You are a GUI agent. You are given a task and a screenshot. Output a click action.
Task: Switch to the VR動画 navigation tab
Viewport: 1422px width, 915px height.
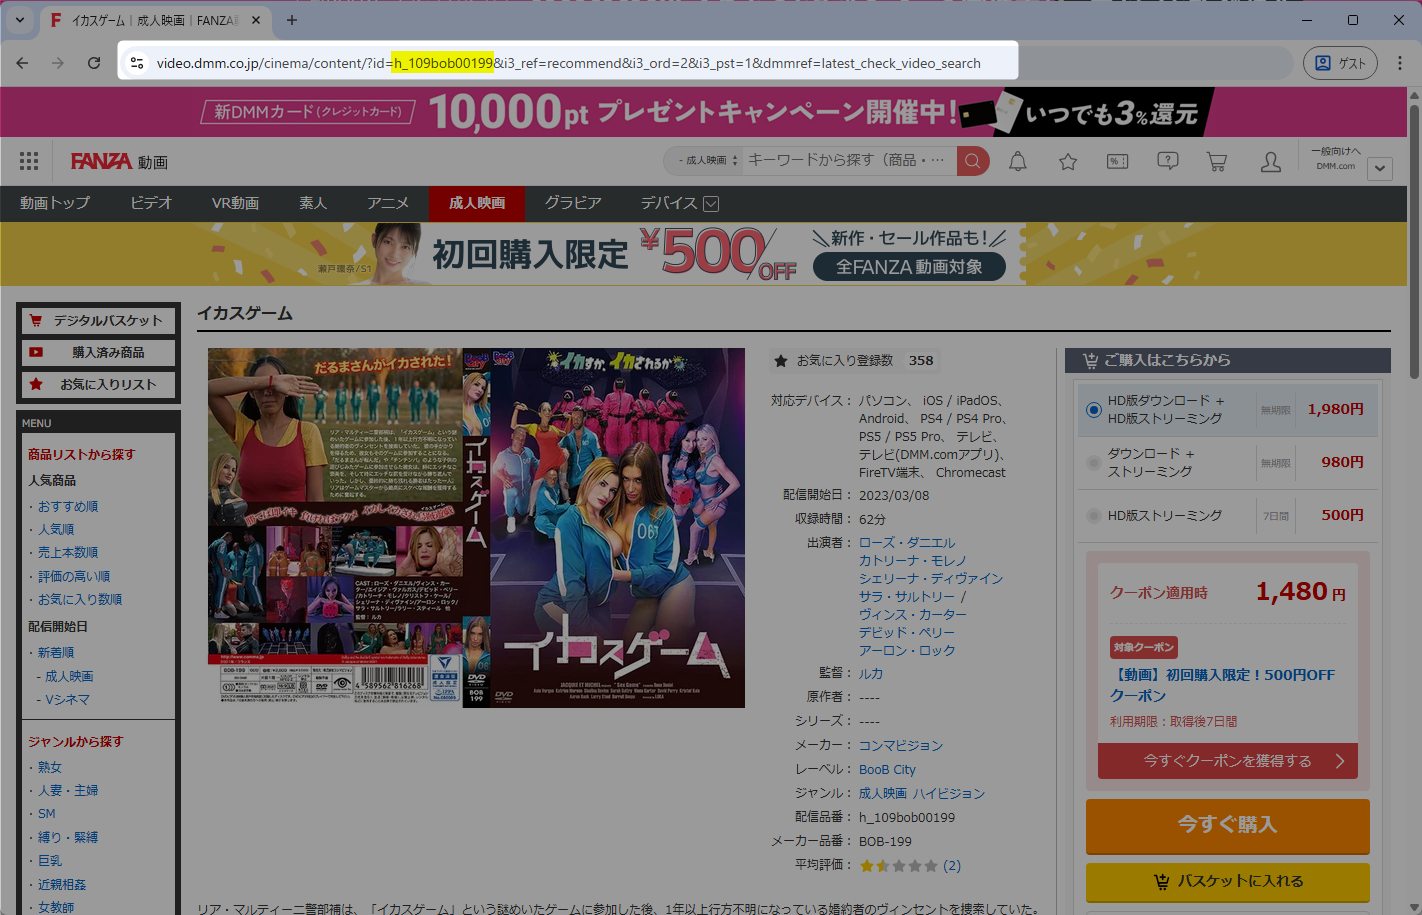235,203
